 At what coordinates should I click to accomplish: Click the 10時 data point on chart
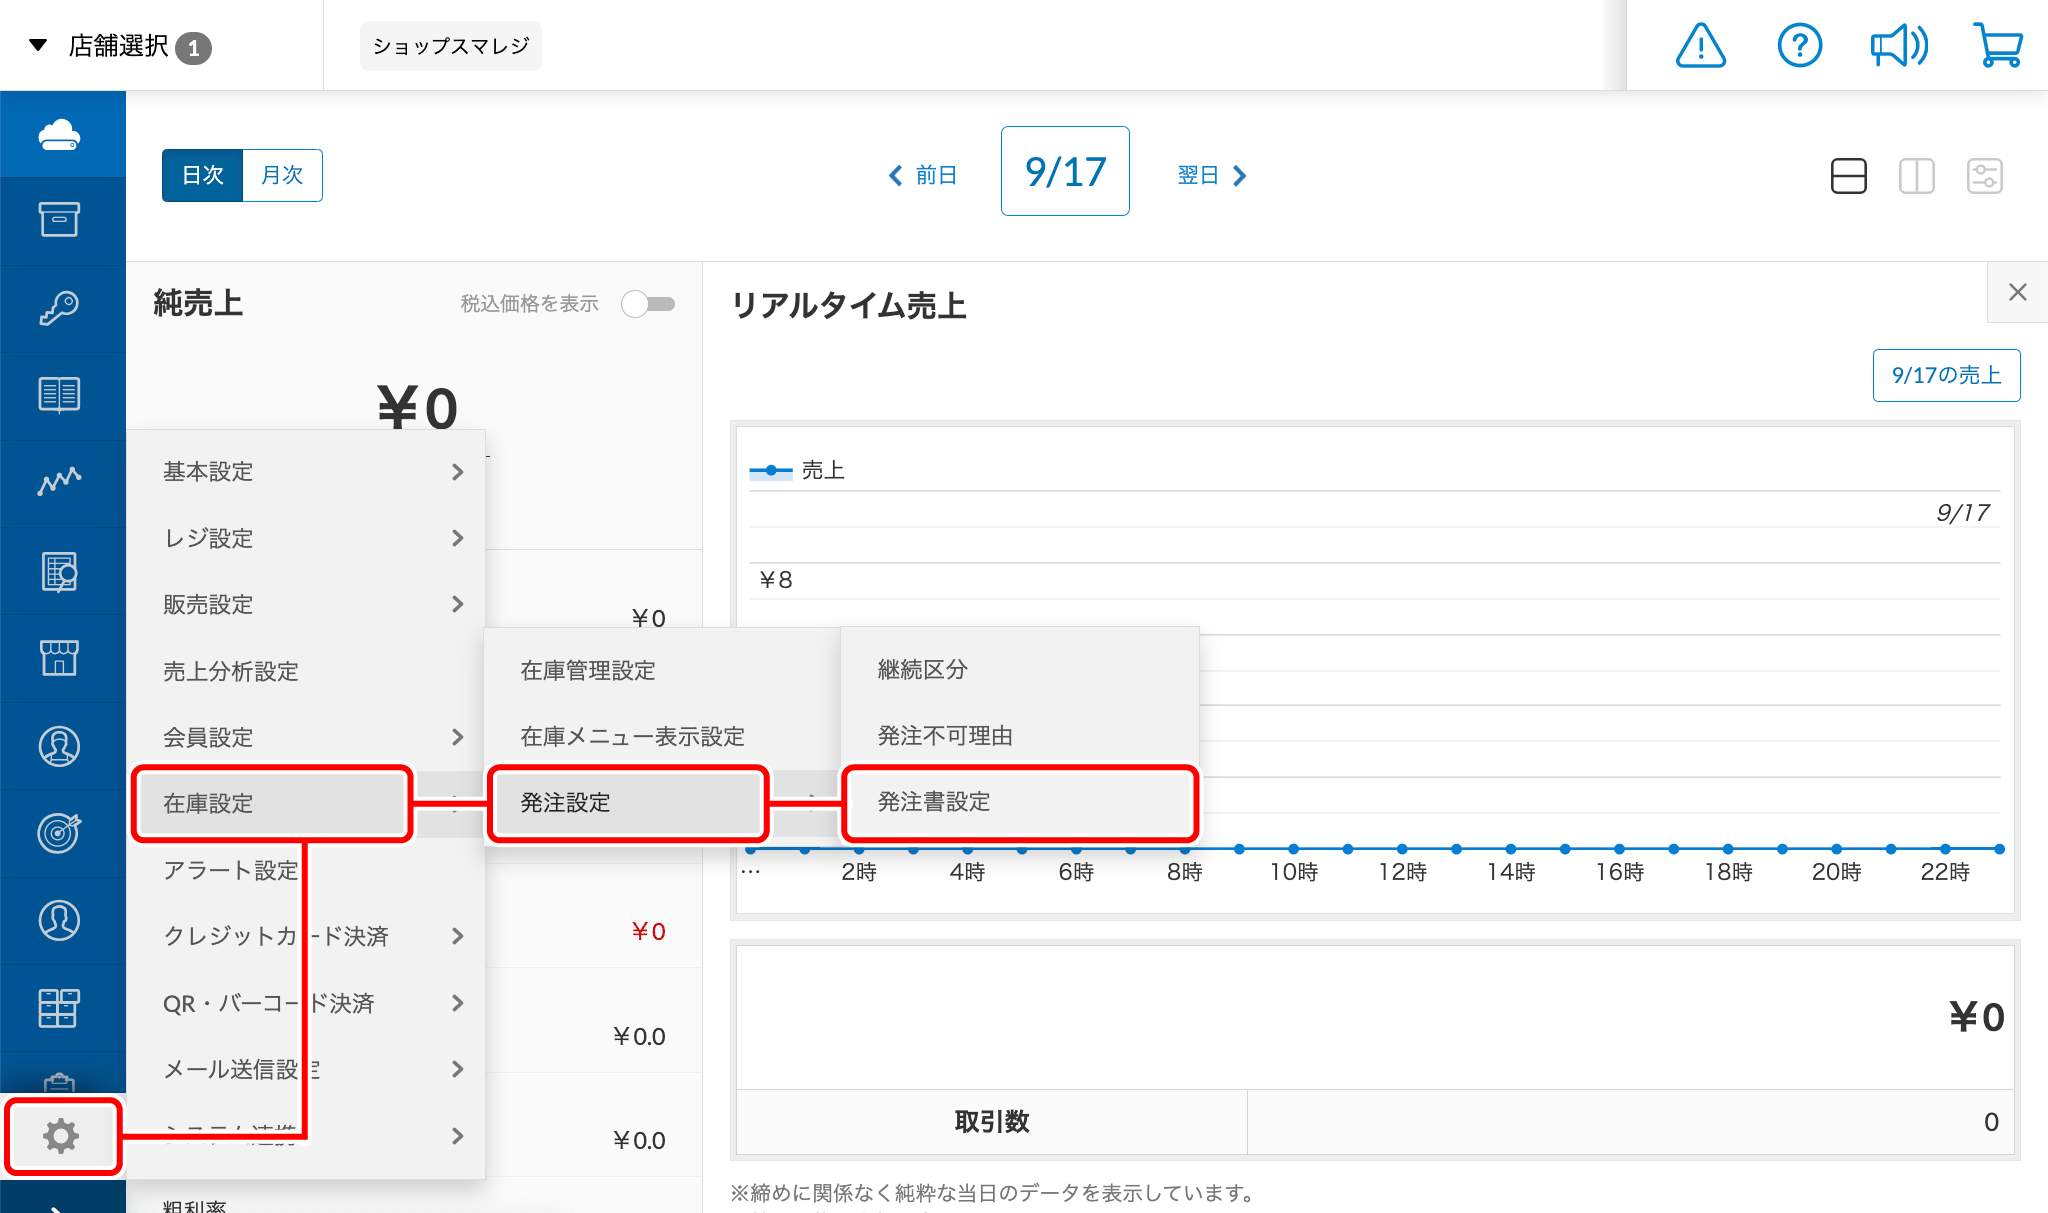[x=1293, y=849]
